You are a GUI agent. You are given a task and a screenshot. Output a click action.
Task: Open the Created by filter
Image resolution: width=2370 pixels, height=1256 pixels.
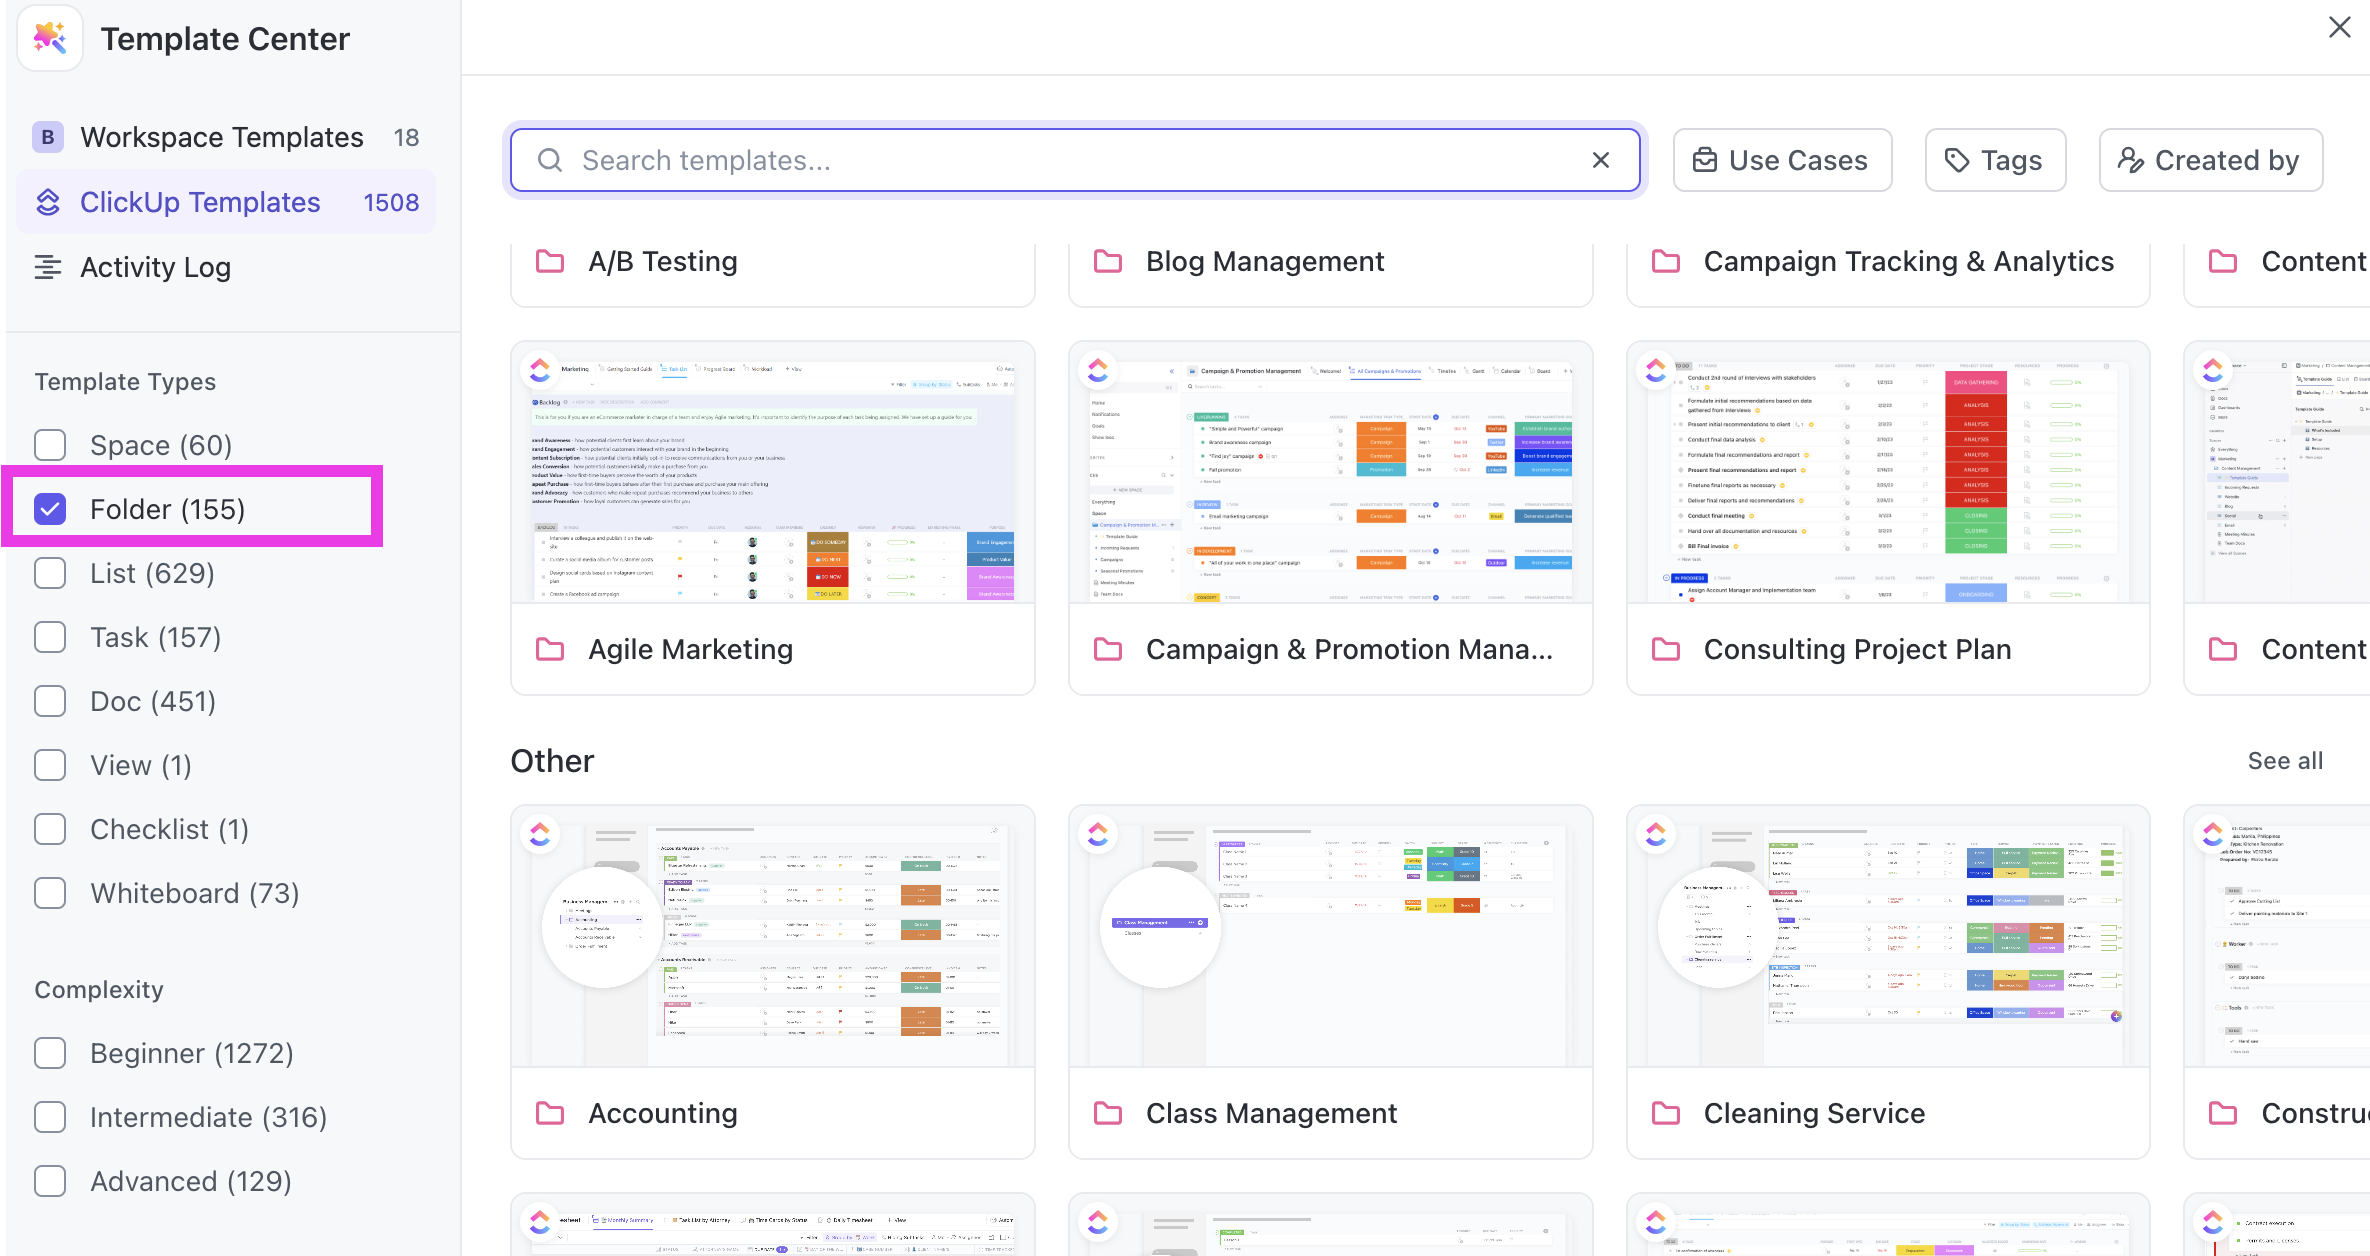point(2210,160)
